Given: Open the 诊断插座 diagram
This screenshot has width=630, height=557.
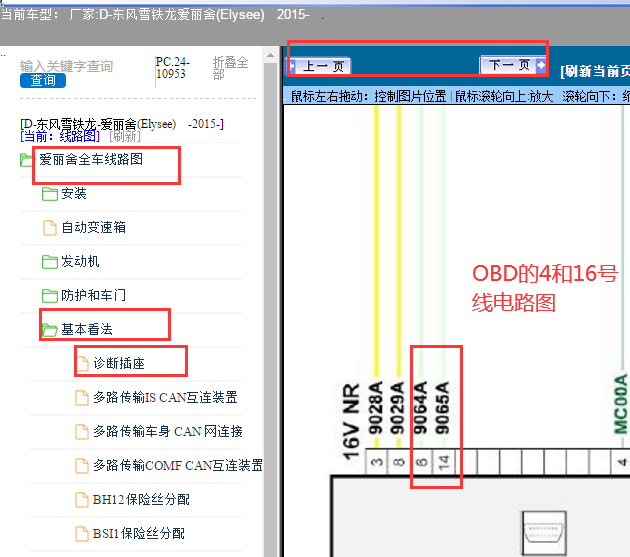Looking at the screenshot, I should 119,363.
